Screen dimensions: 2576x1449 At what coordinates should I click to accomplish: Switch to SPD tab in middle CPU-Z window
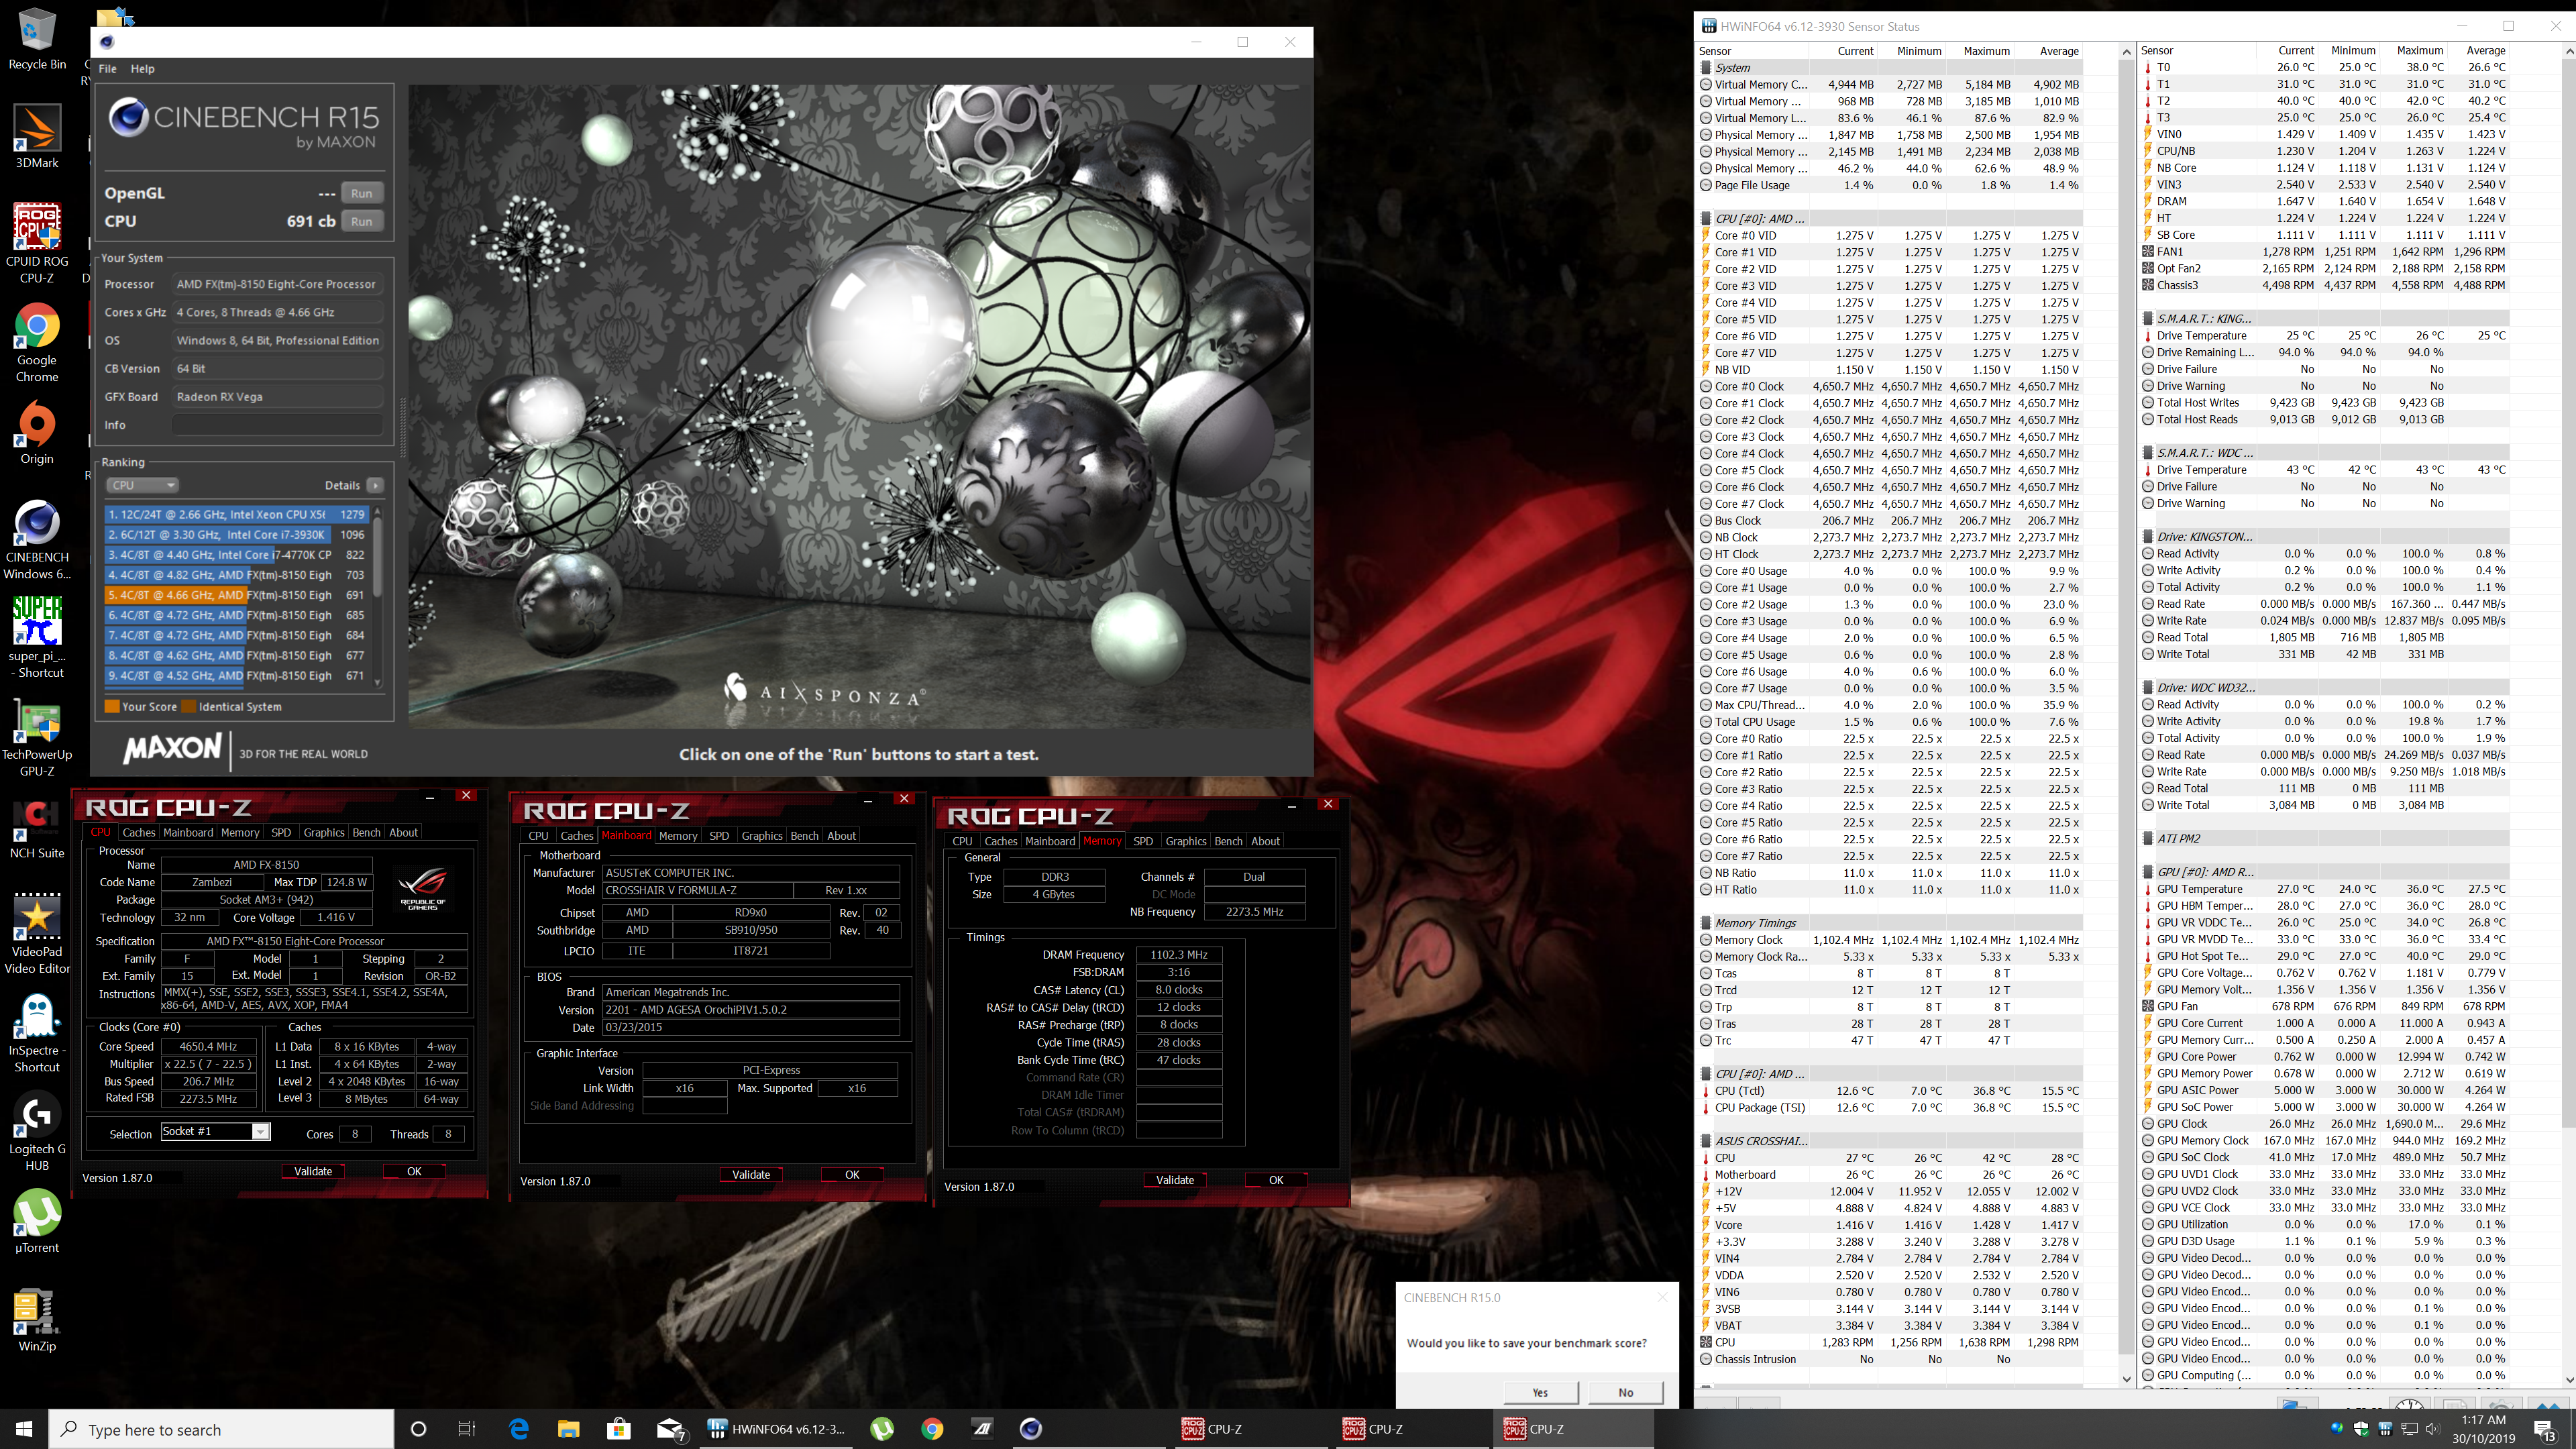tap(719, 836)
